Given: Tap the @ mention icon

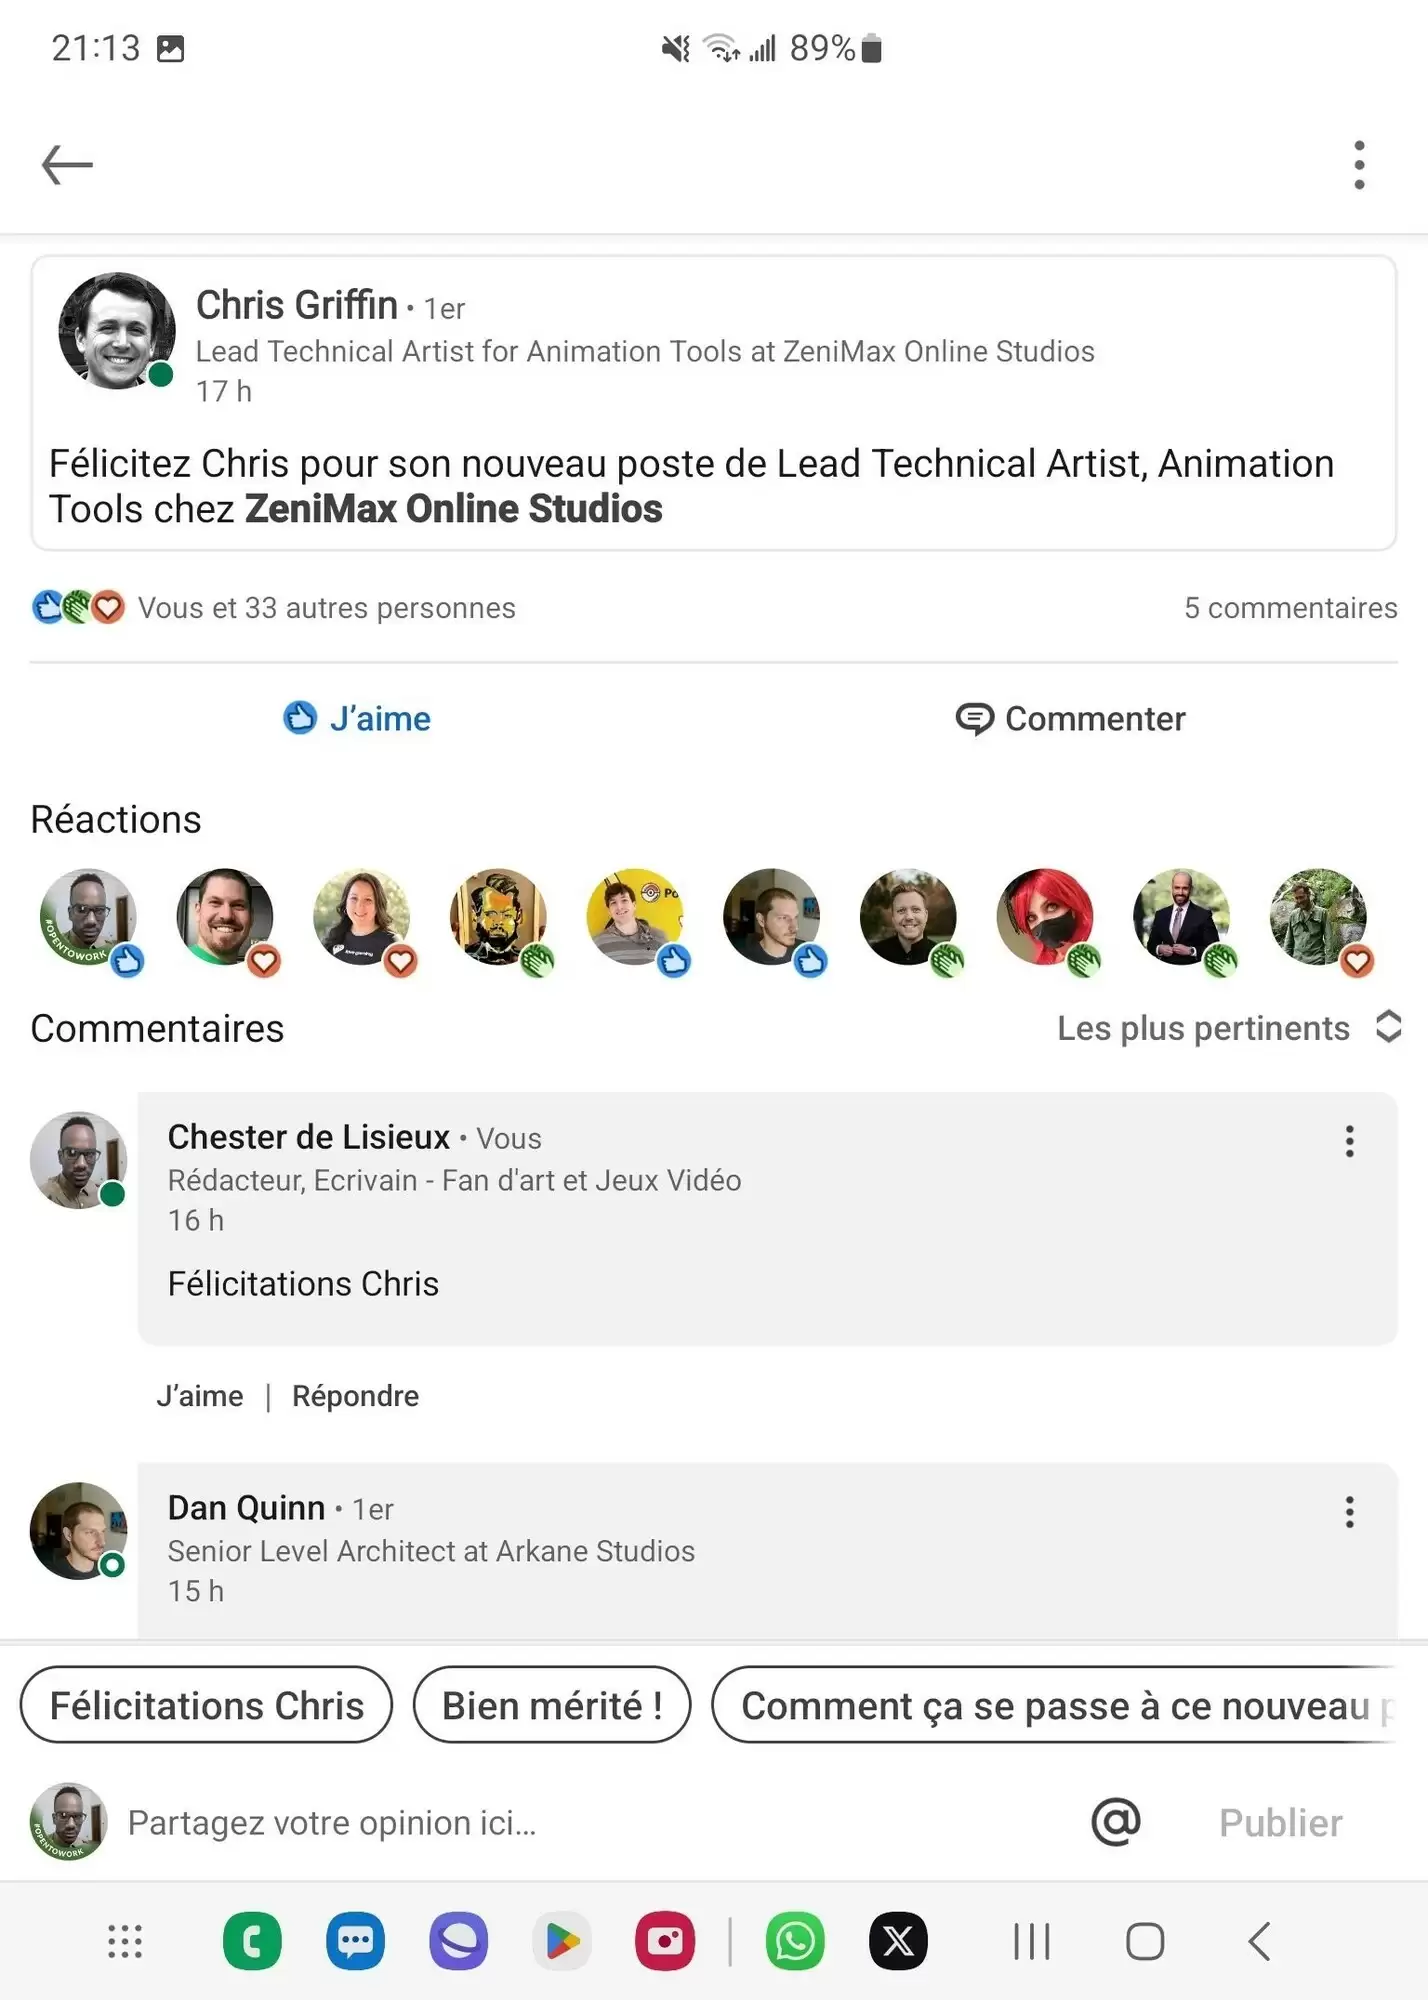Looking at the screenshot, I should pyautogui.click(x=1116, y=1822).
